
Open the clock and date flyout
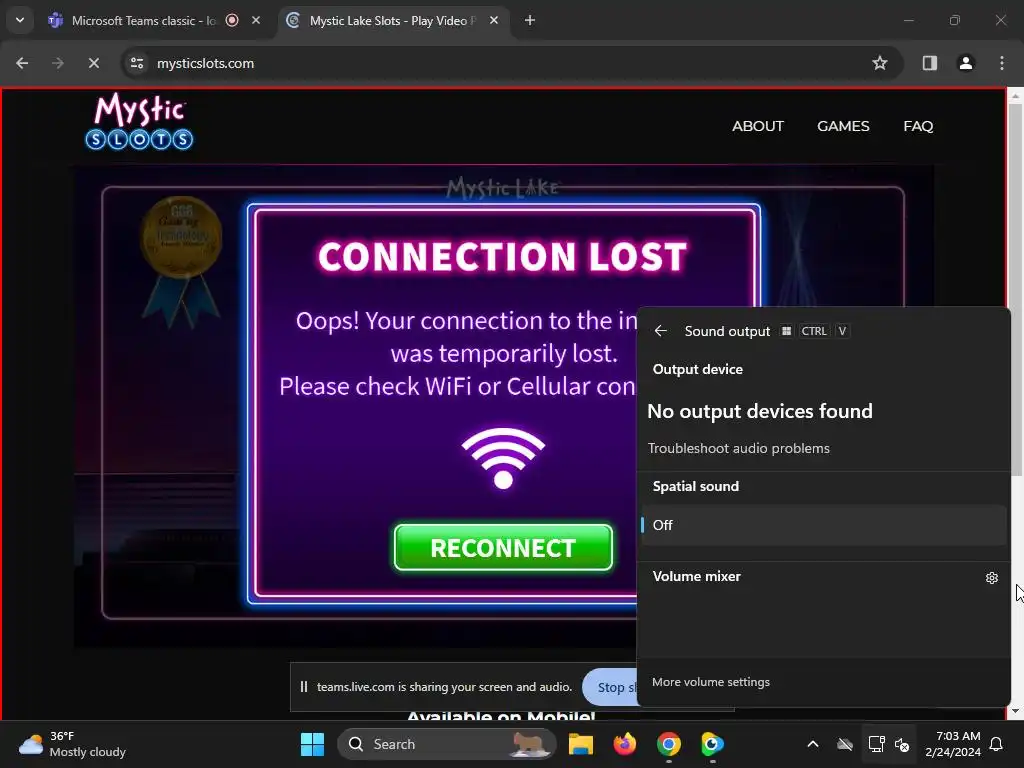pos(953,744)
